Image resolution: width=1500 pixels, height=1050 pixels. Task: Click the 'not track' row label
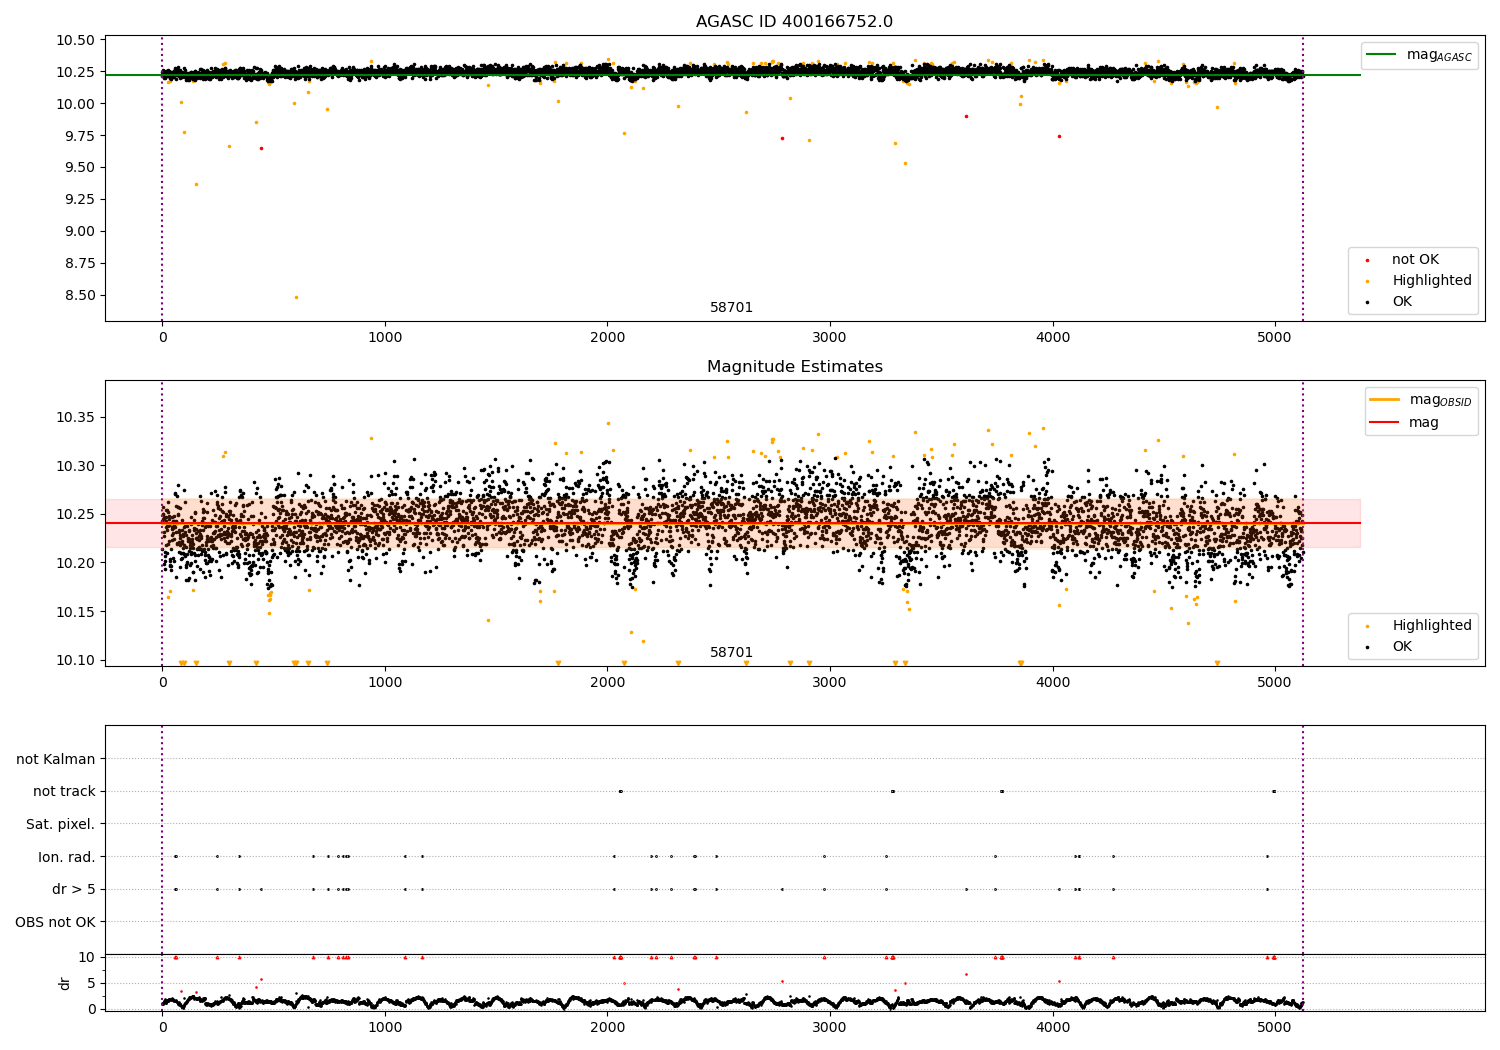coord(64,792)
